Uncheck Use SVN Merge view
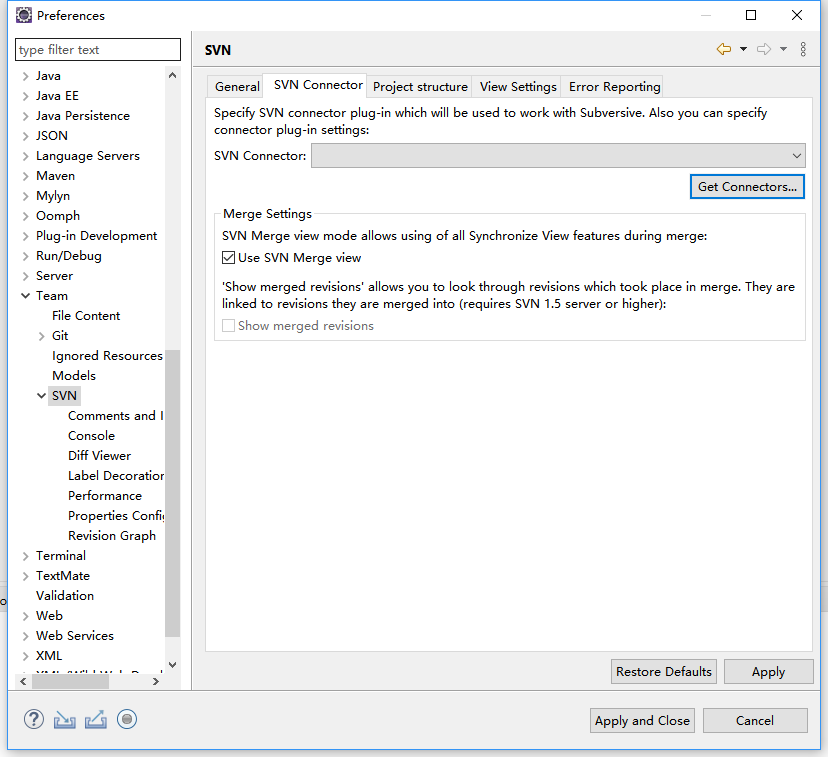828x757 pixels. [229, 258]
